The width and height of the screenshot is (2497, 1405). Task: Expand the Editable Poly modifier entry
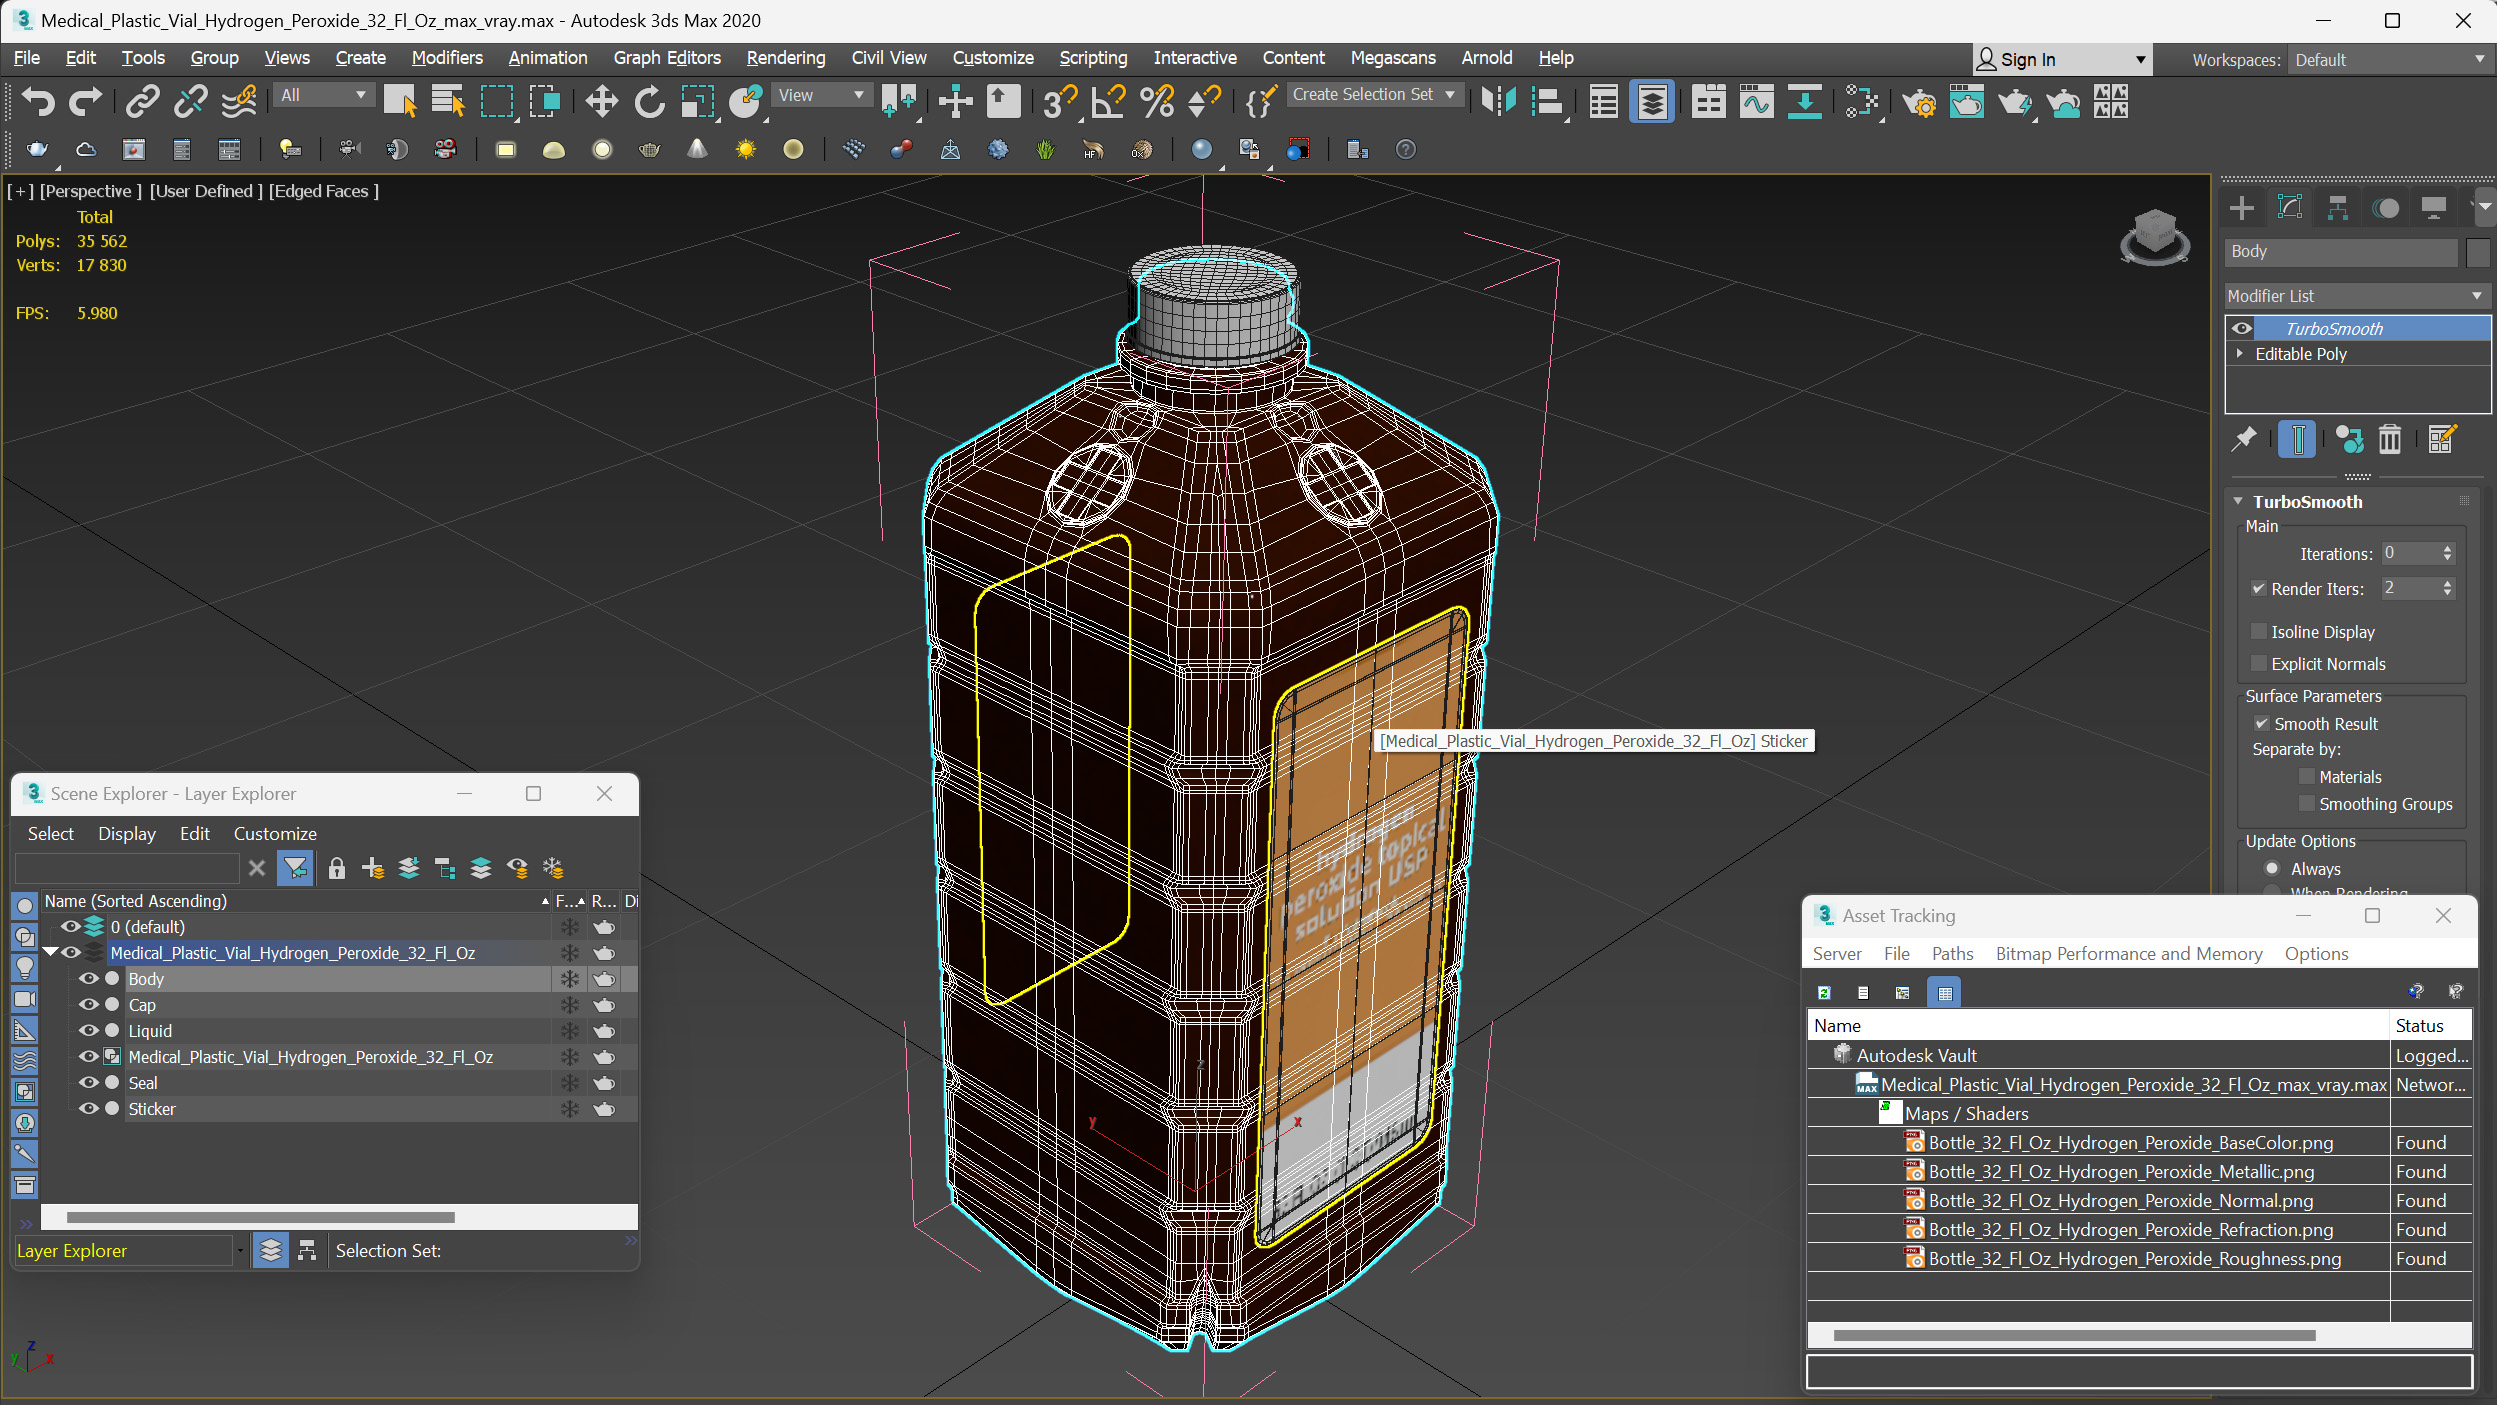click(2240, 354)
